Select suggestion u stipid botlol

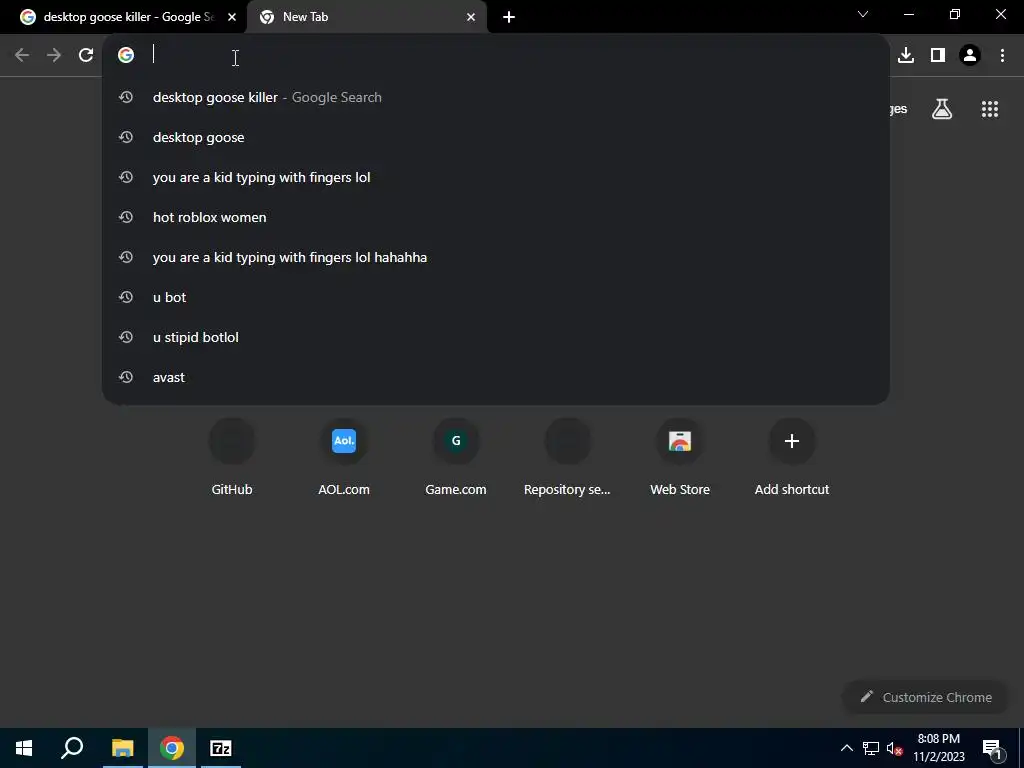point(496,337)
